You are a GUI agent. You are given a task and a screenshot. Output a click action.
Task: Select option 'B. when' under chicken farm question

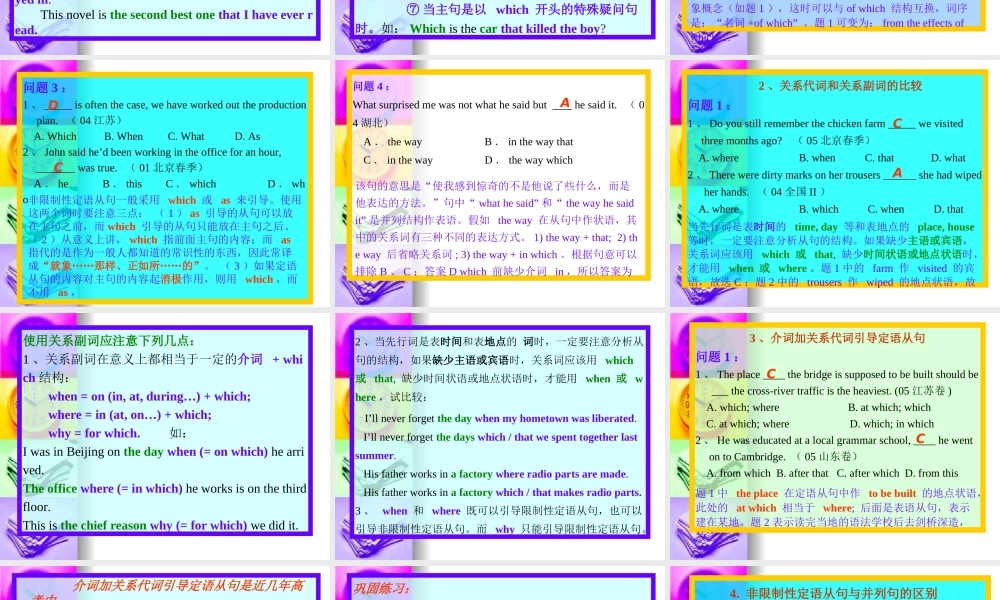point(817,158)
